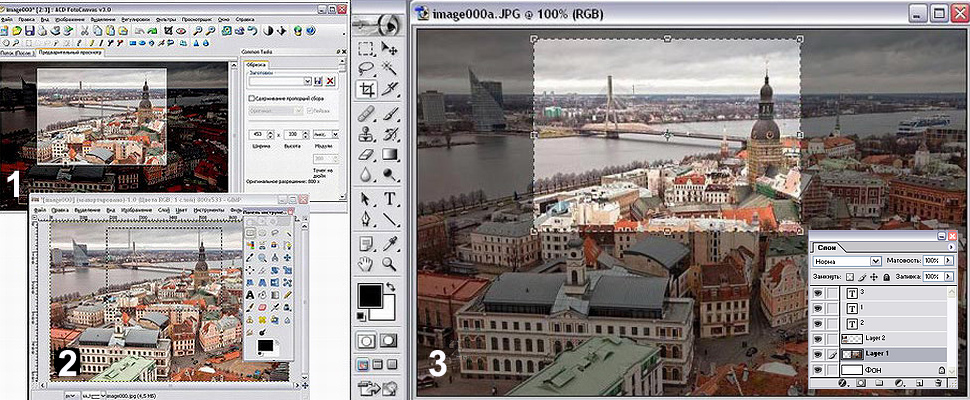Select the Rectangular Marquee tool in Photoshop
The width and height of the screenshot is (970, 400).
[x=366, y=49]
